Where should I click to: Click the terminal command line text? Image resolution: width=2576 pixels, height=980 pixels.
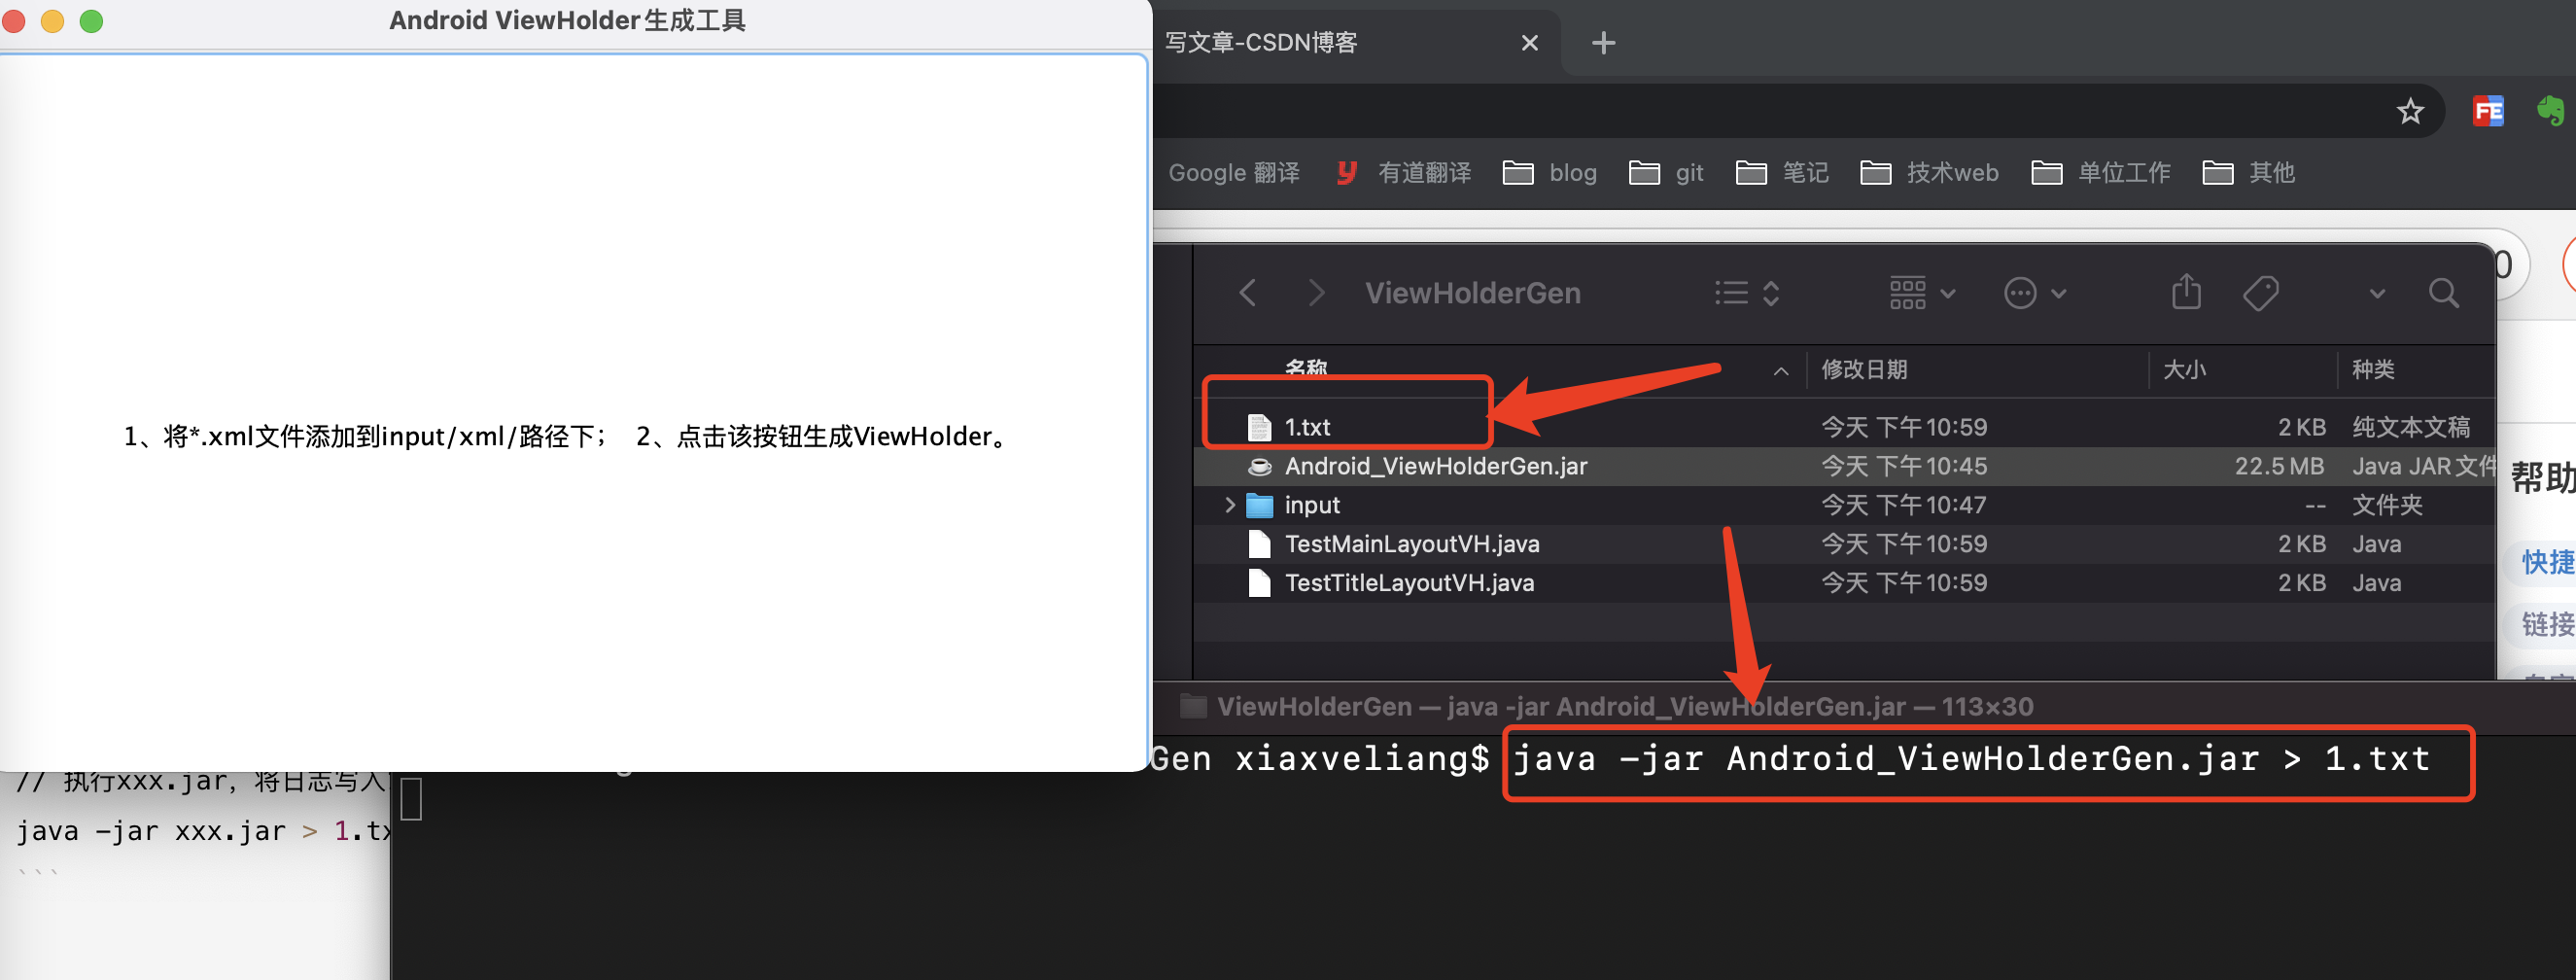click(x=1971, y=760)
